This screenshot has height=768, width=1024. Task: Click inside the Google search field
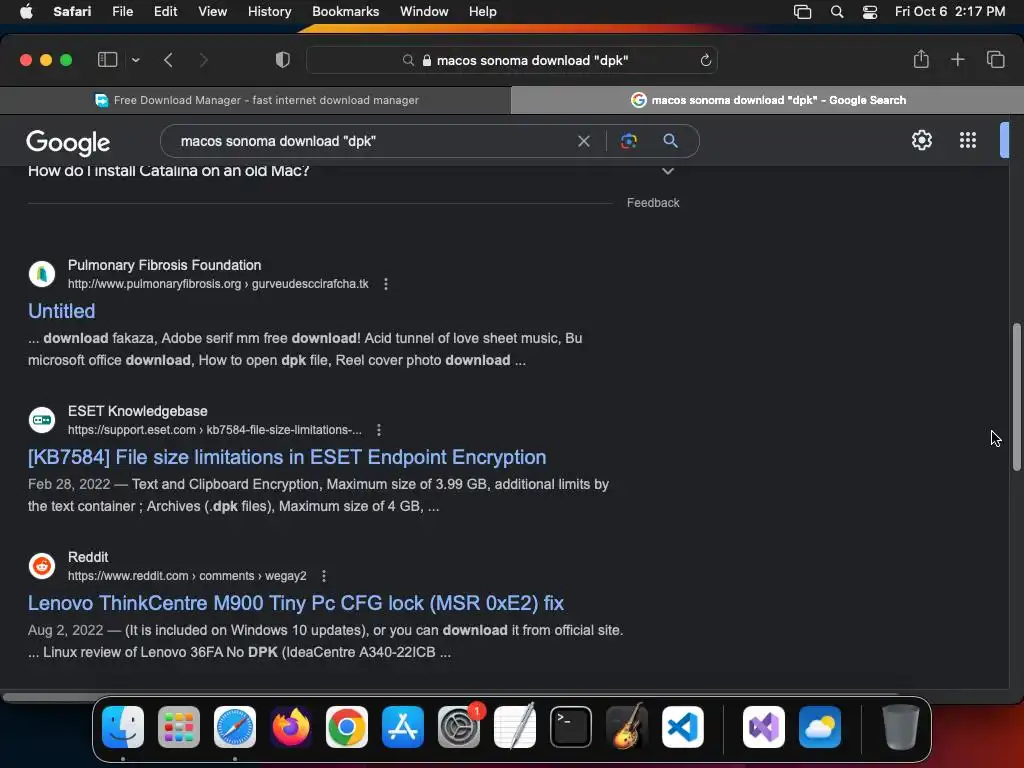372,141
